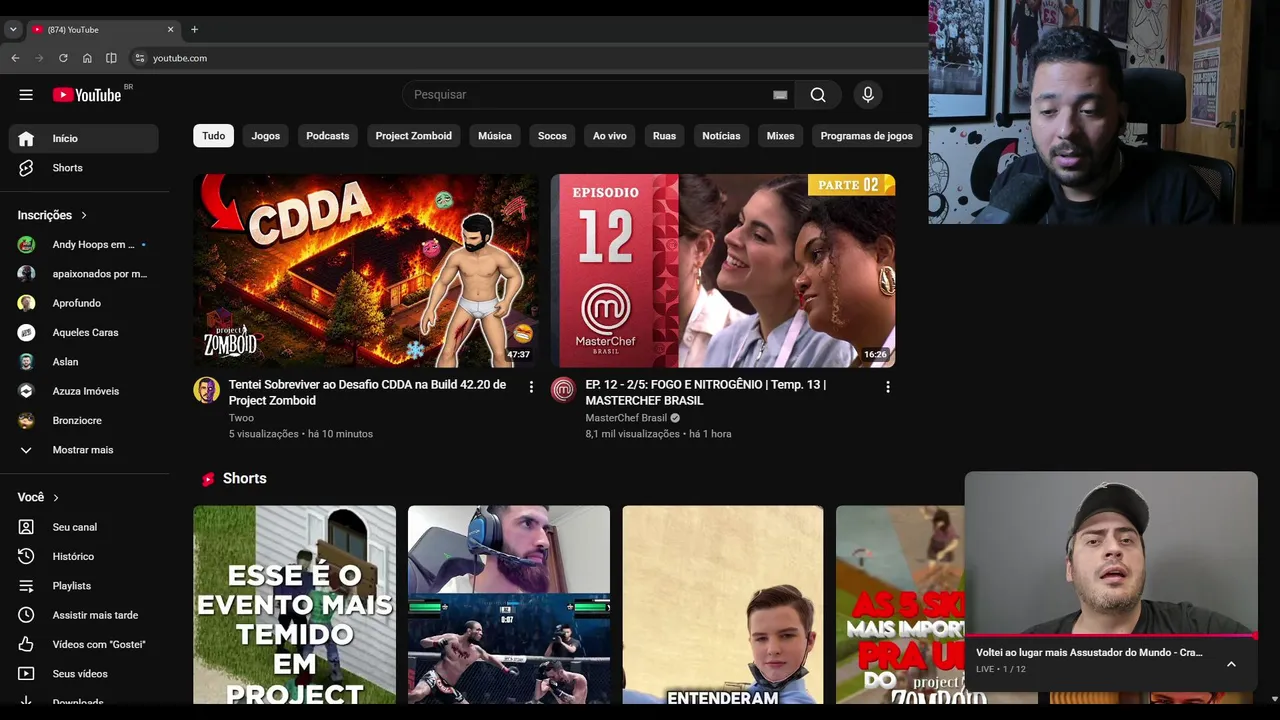Open the Bronziocre channel
This screenshot has height=720, width=1280.
coord(84,421)
